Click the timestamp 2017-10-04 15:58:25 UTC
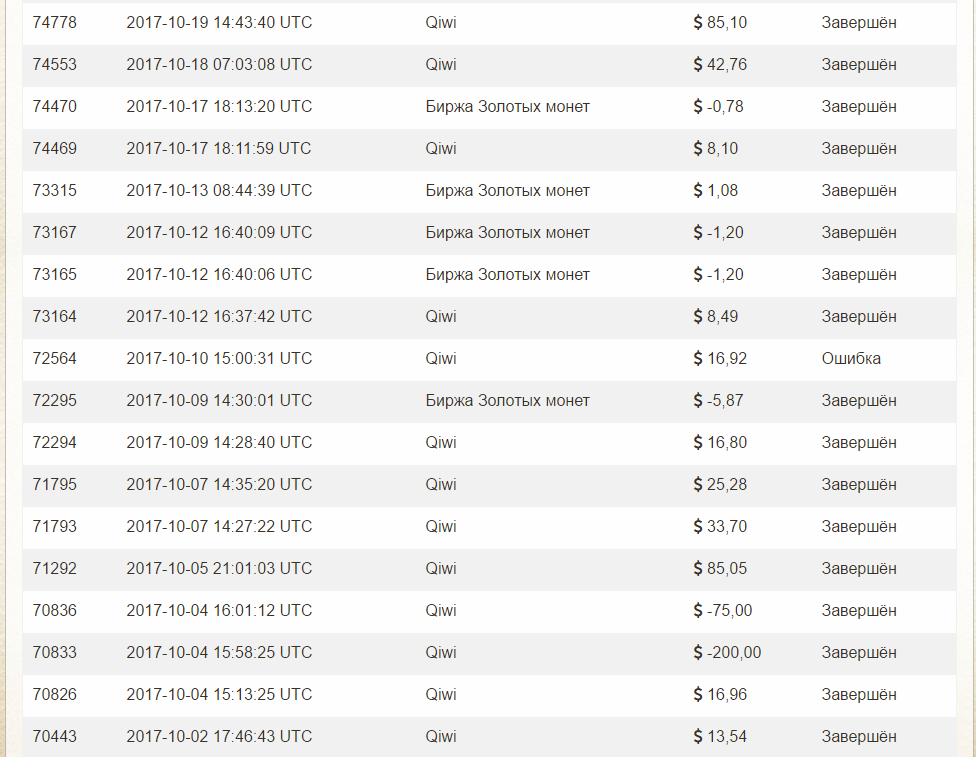 (219, 652)
